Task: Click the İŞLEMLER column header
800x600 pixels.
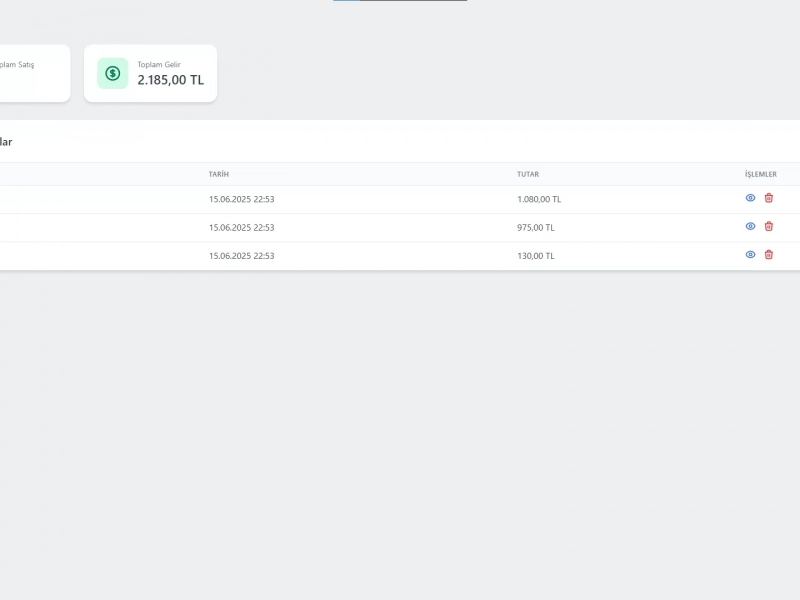Action: click(x=760, y=174)
